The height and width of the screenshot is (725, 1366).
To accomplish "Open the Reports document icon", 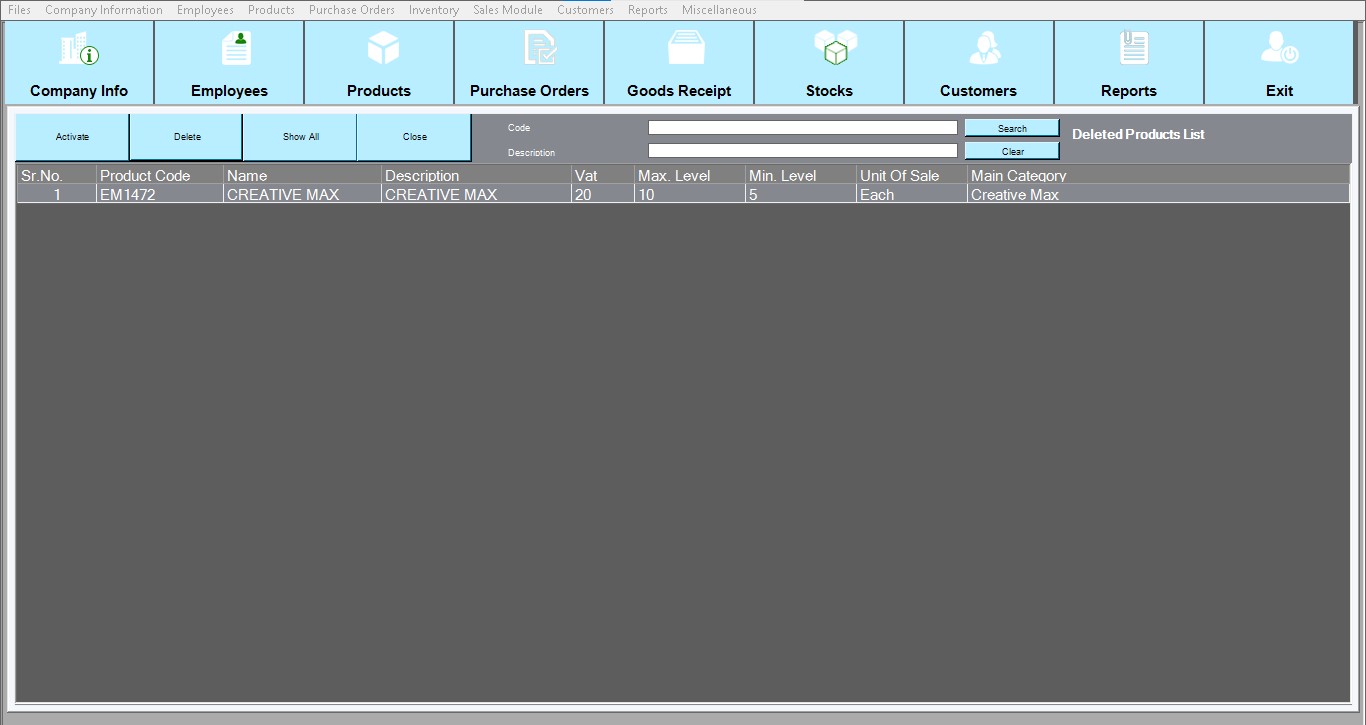I will coord(1134,48).
